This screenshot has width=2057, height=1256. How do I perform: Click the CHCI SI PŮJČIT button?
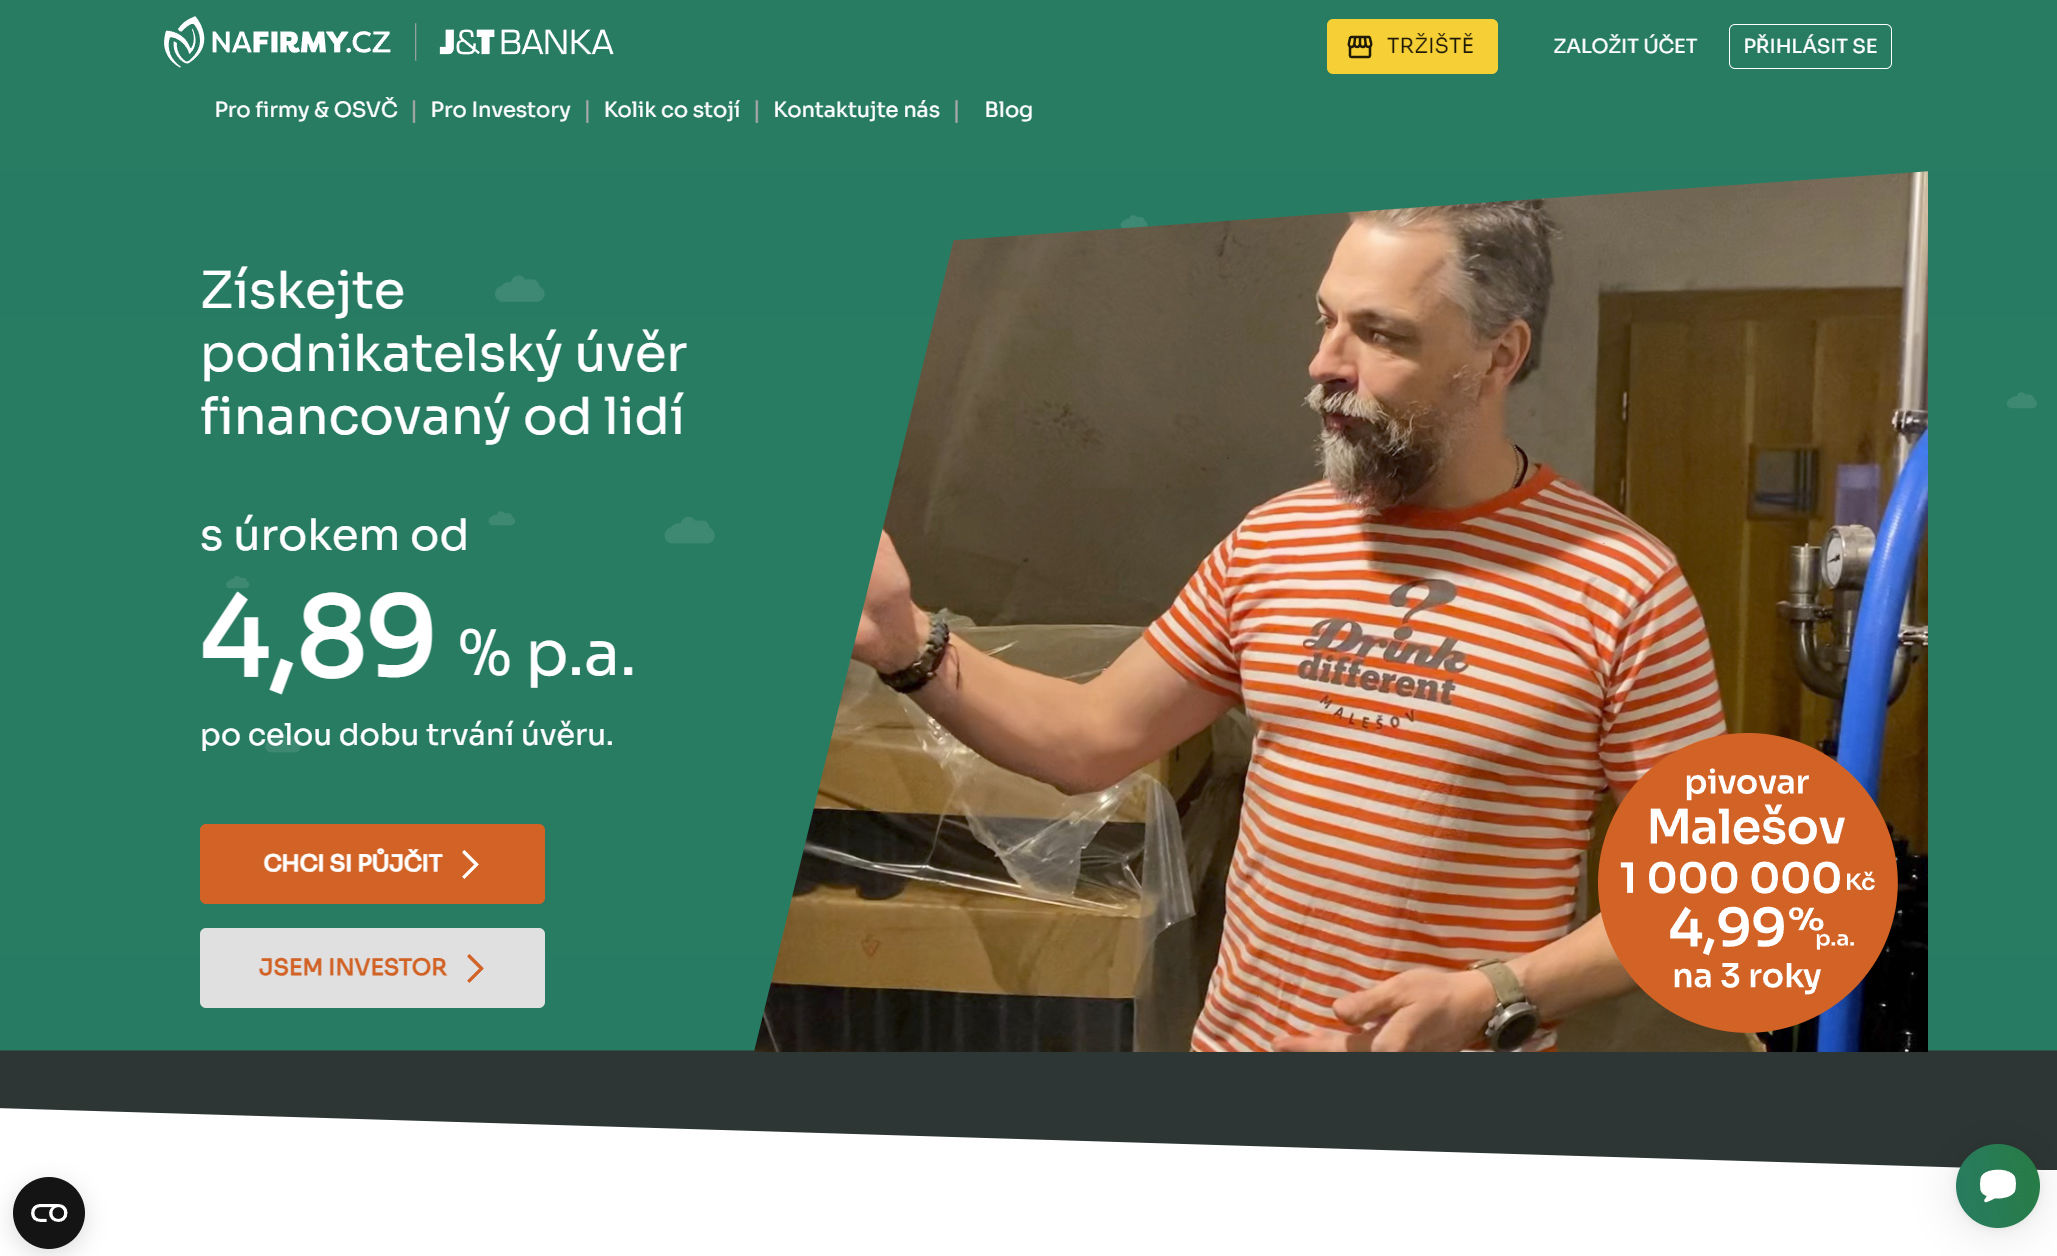point(372,864)
